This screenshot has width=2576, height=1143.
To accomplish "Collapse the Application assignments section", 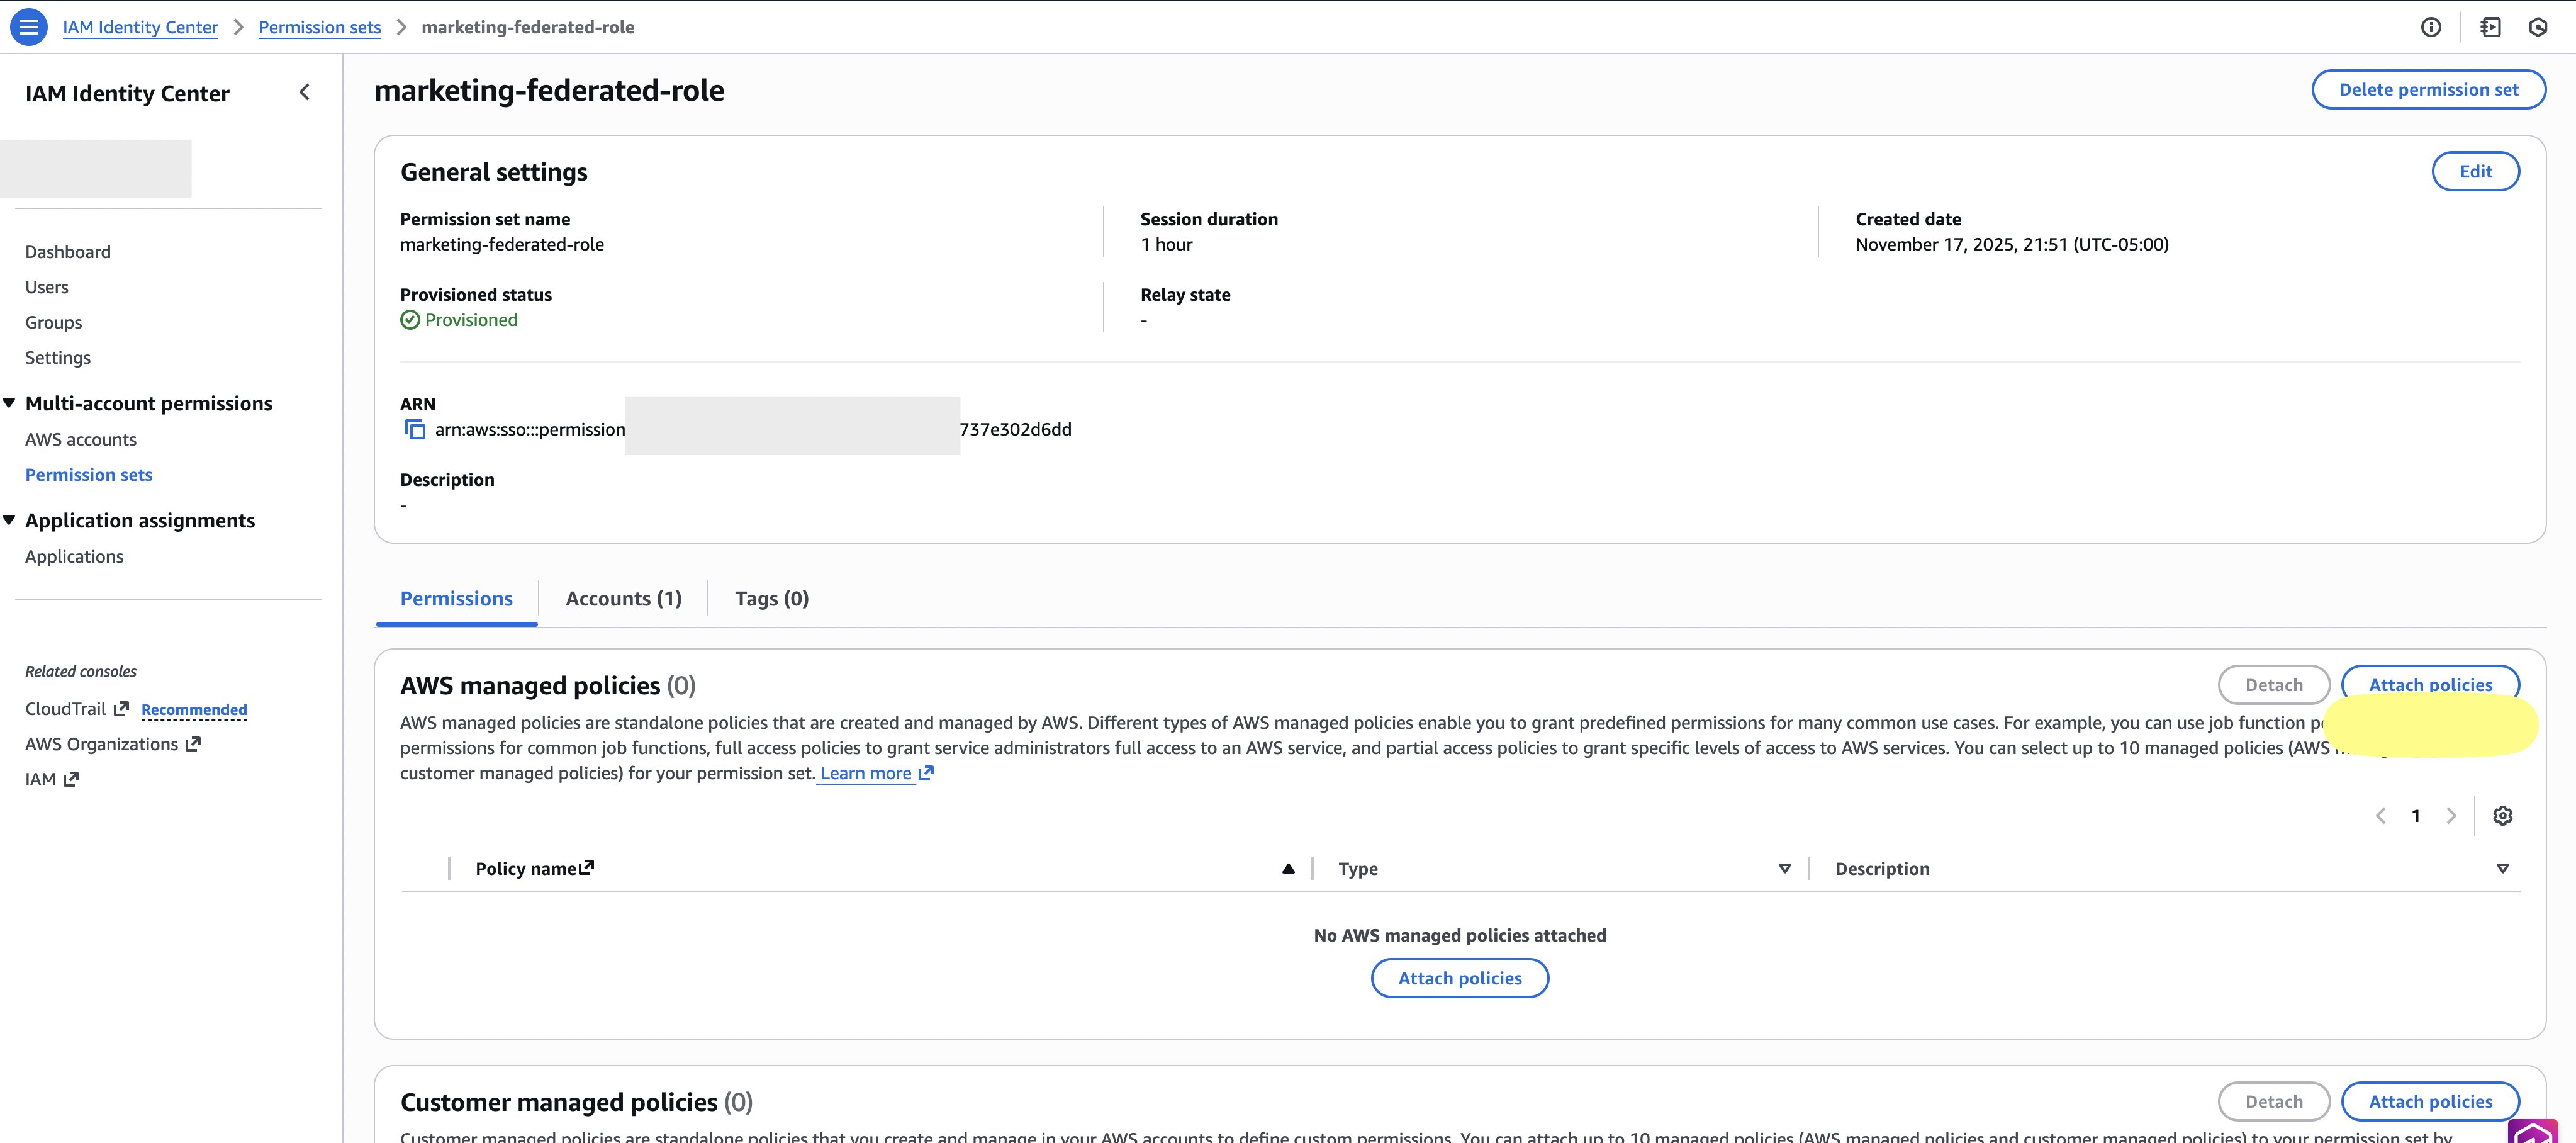I will 10,519.
